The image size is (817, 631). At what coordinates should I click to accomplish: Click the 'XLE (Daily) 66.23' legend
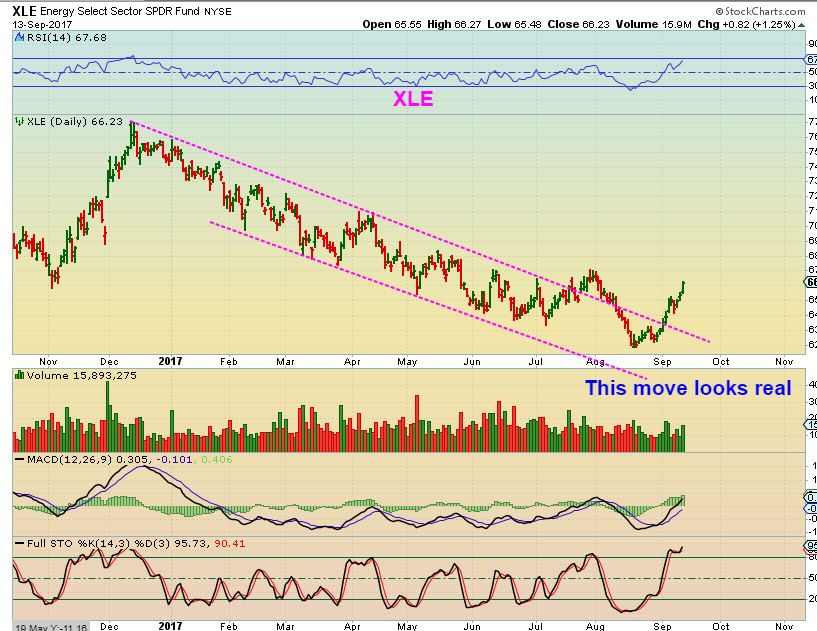[x=75, y=121]
